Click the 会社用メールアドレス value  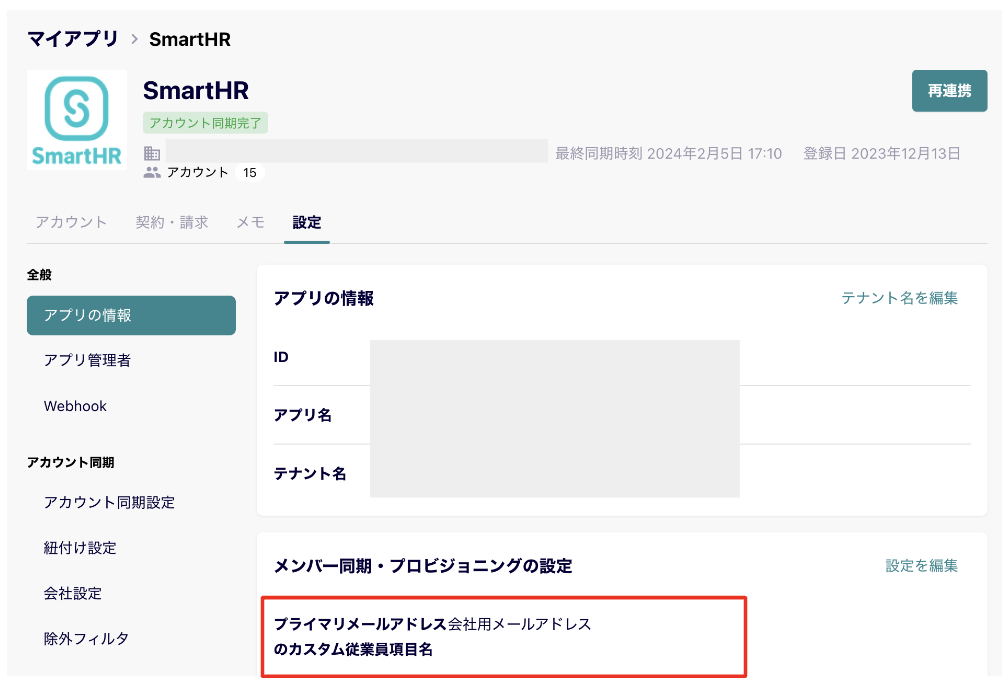point(520,624)
